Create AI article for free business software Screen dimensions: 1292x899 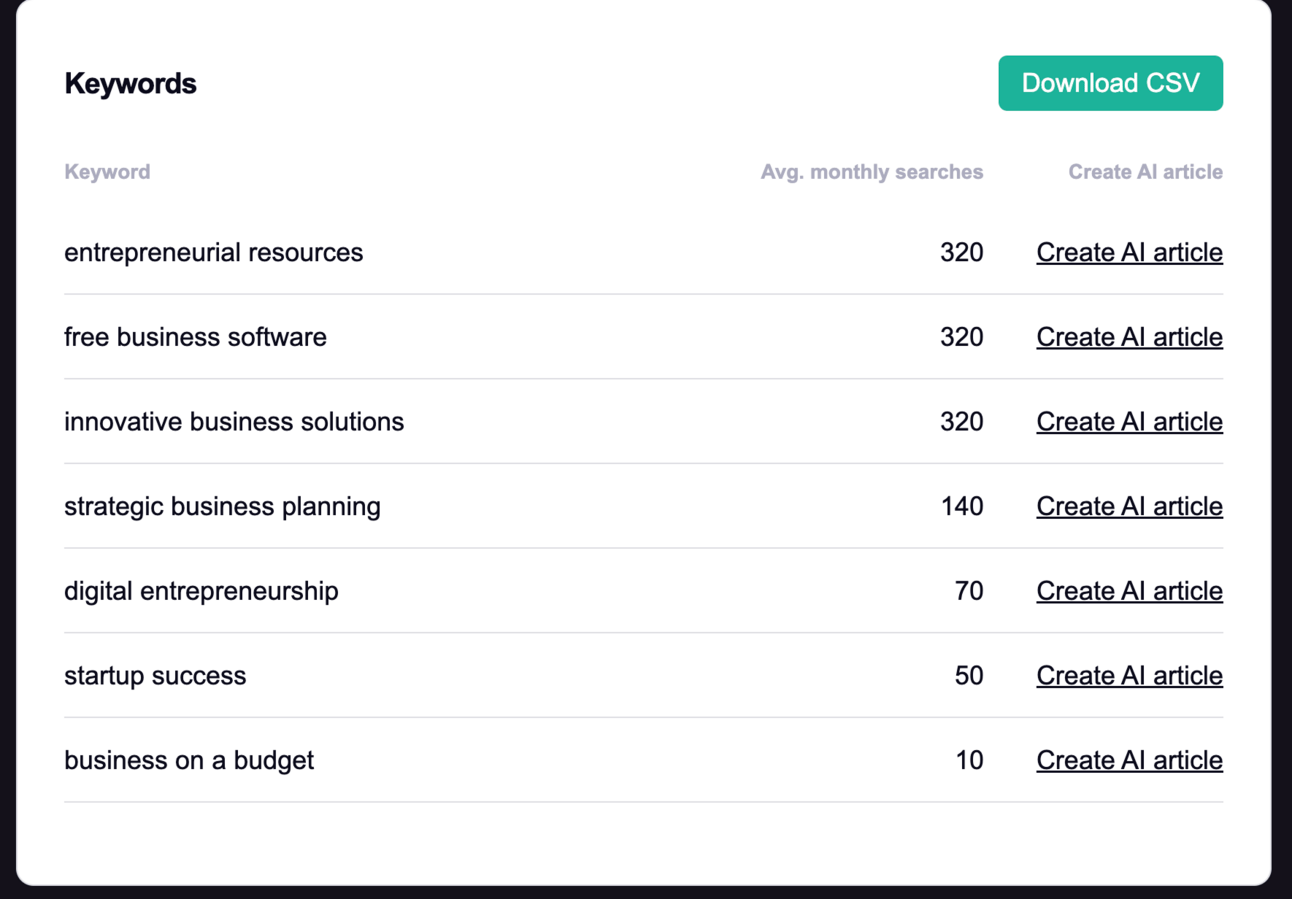[x=1129, y=337]
